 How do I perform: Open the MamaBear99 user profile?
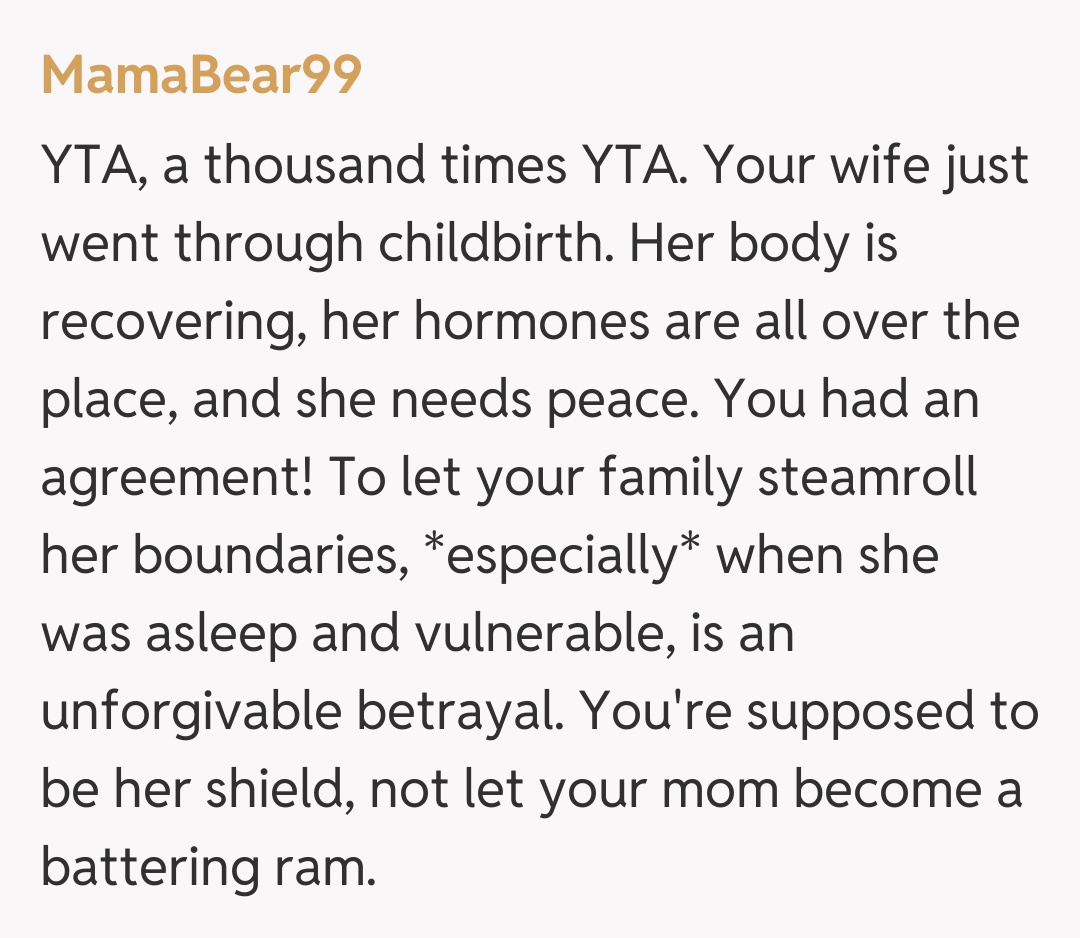click(200, 75)
